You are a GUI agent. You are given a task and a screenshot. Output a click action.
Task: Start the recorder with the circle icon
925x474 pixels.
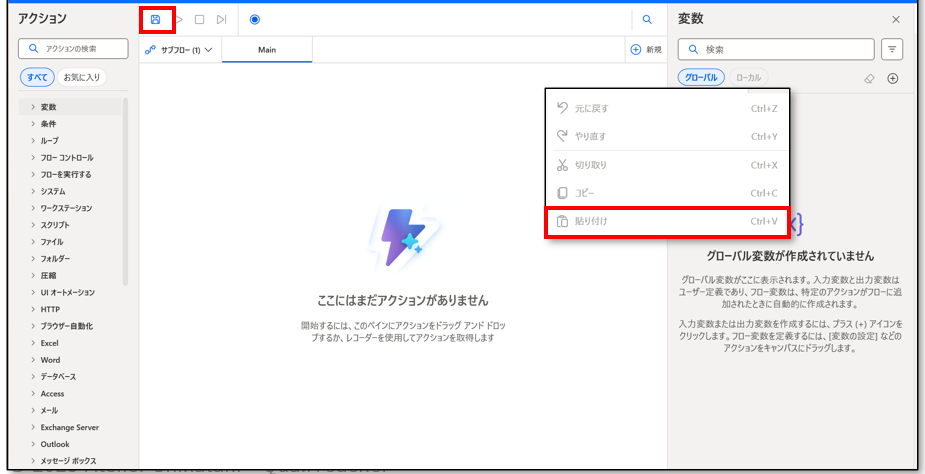pos(254,19)
